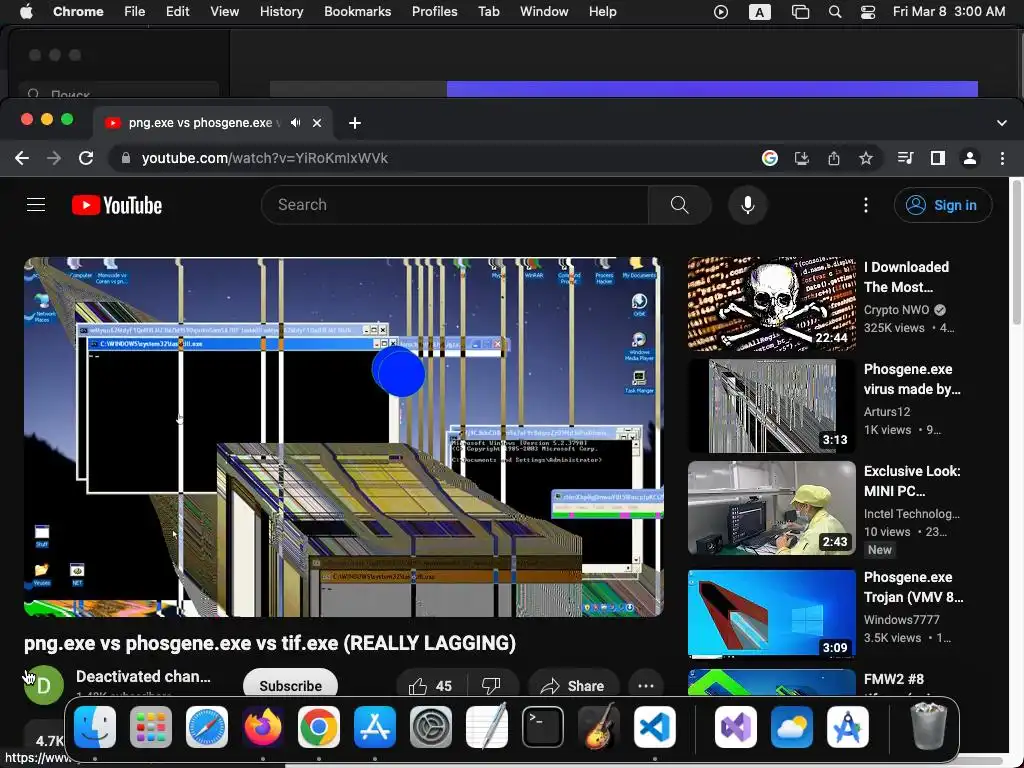The width and height of the screenshot is (1024, 768).
Task: Open Launchpad from the dock
Action: pos(151,727)
